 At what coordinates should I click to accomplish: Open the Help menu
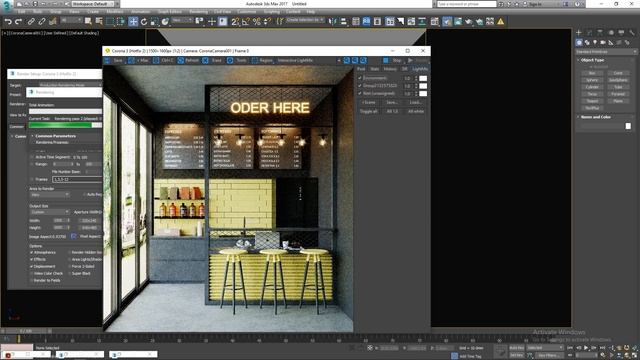pos(311,11)
